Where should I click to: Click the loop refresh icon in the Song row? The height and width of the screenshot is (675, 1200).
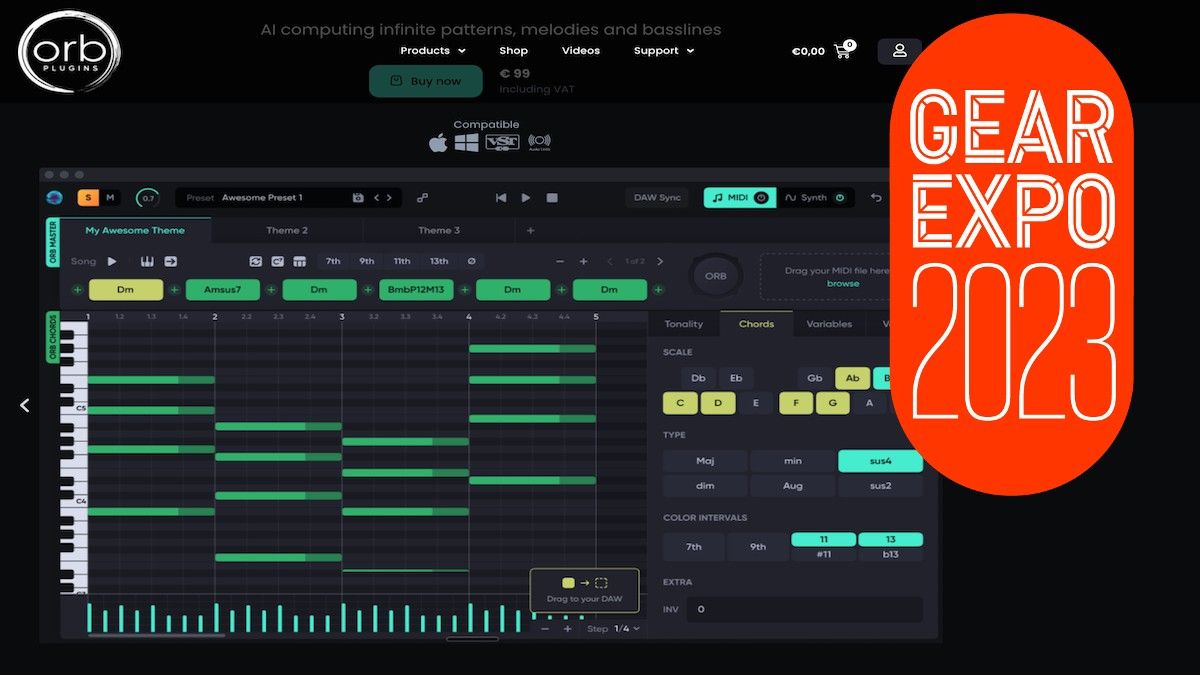pyautogui.click(x=256, y=261)
